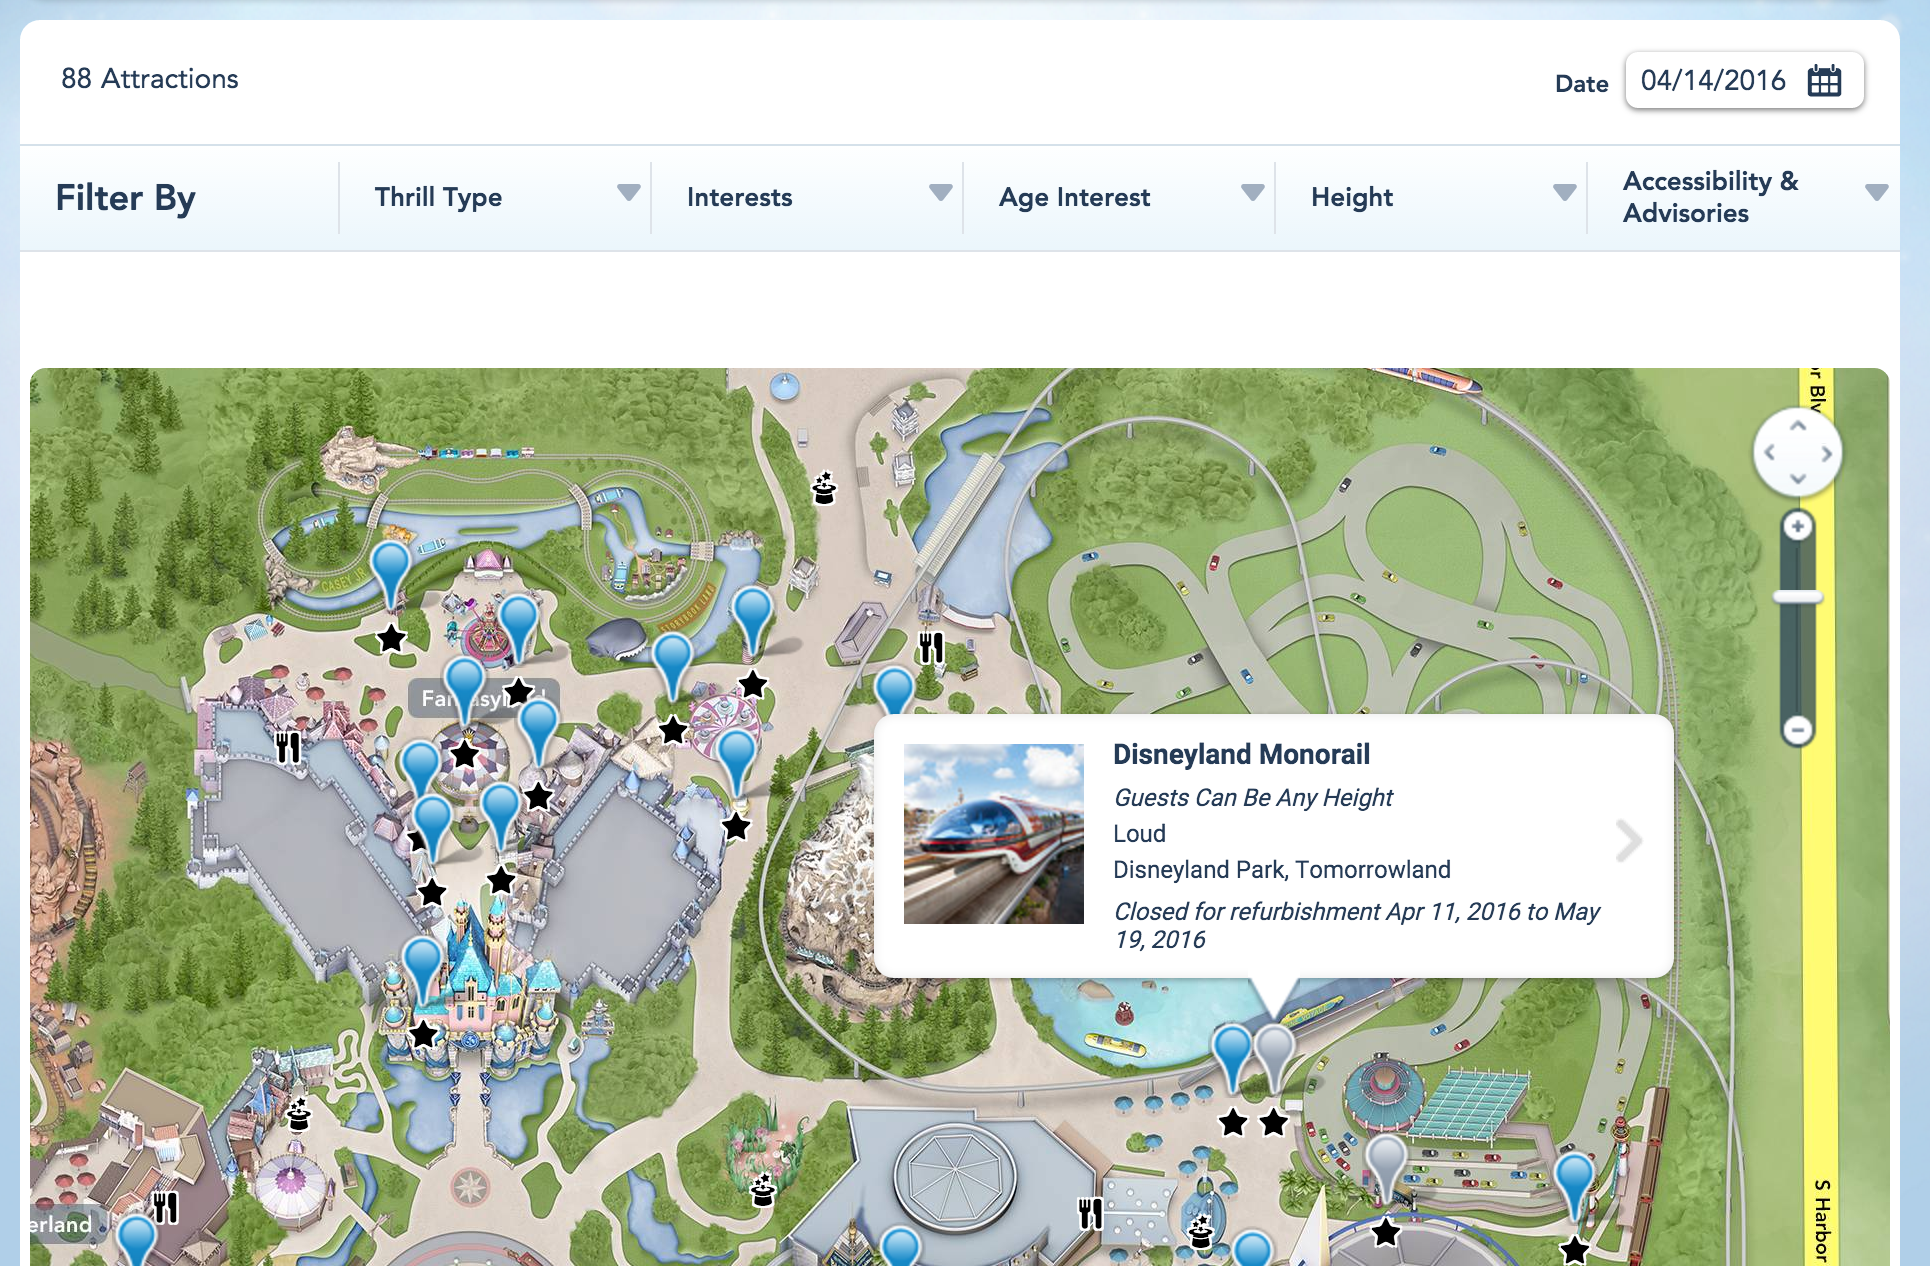The image size is (1930, 1266).
Task: Expand the Interests filter
Action: tap(807, 197)
